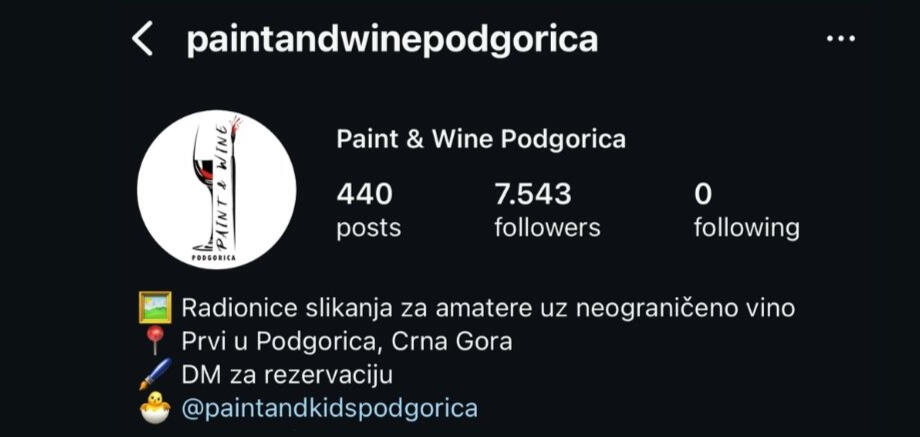Open the Paint & Wine profile picture

217,189
